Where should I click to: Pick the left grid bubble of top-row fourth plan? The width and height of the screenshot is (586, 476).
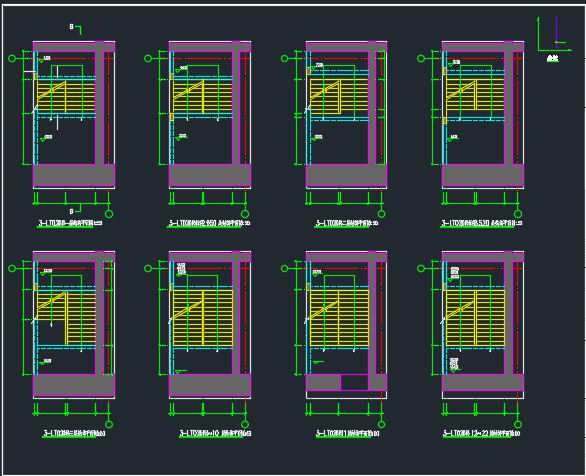421,59
